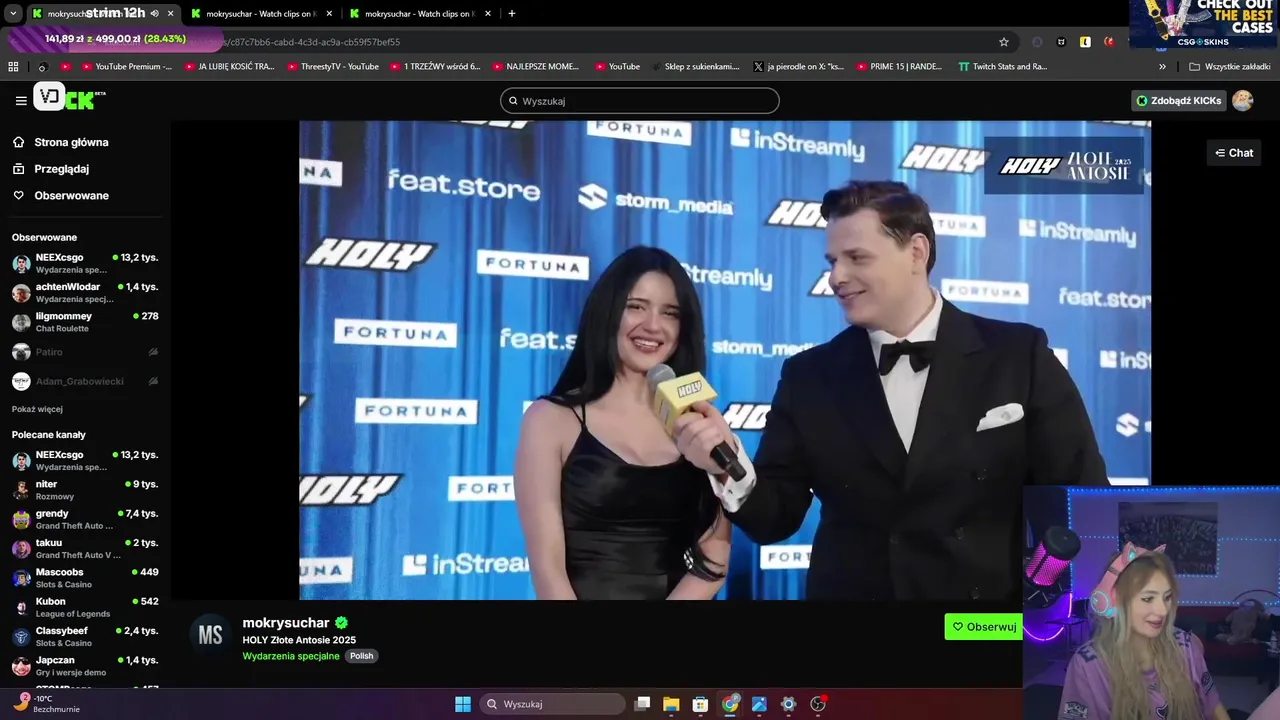Click the Kick search field
Image resolution: width=1280 pixels, height=720 pixels.
pyautogui.click(x=640, y=101)
